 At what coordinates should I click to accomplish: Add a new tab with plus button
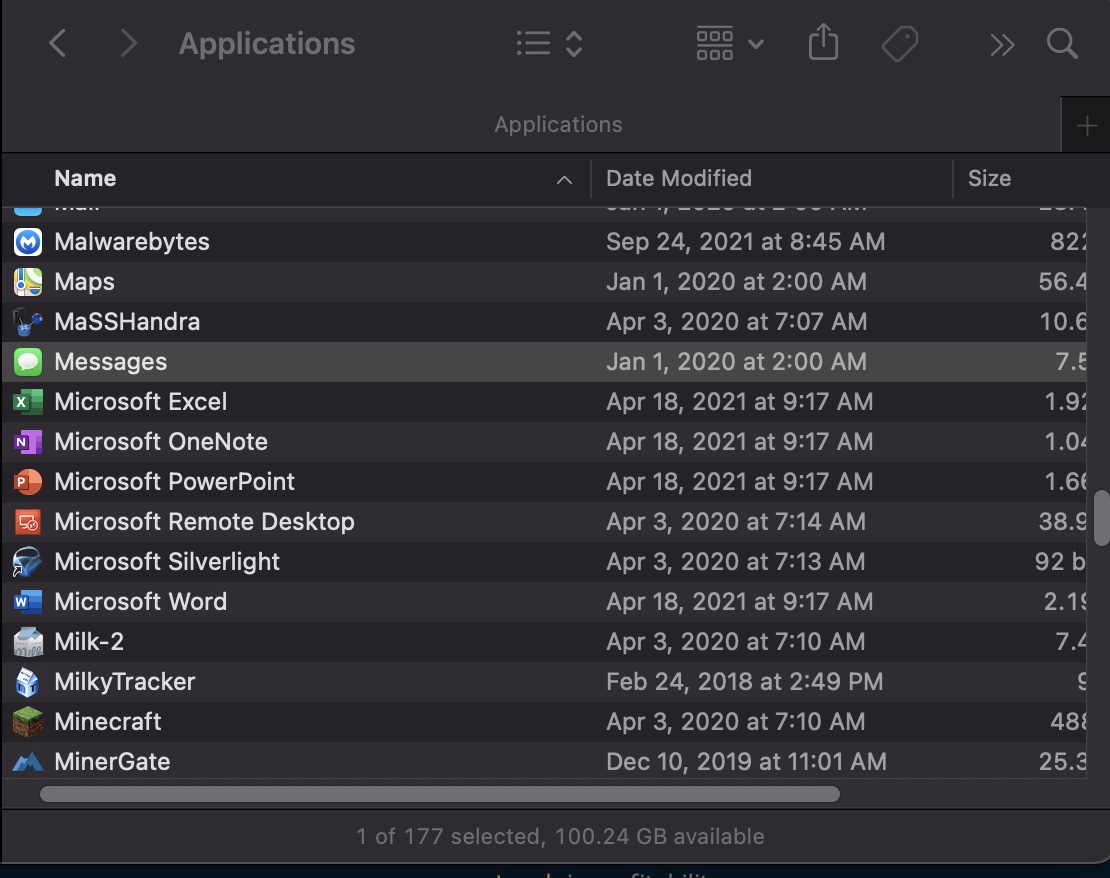pyautogui.click(x=1086, y=126)
